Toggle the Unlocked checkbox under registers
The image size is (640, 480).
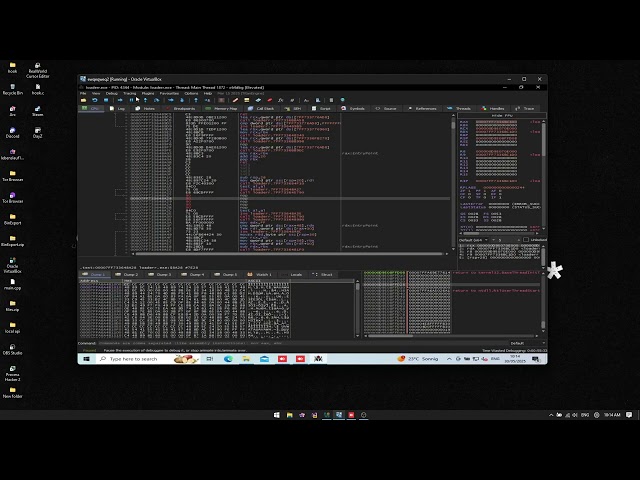coord(526,240)
